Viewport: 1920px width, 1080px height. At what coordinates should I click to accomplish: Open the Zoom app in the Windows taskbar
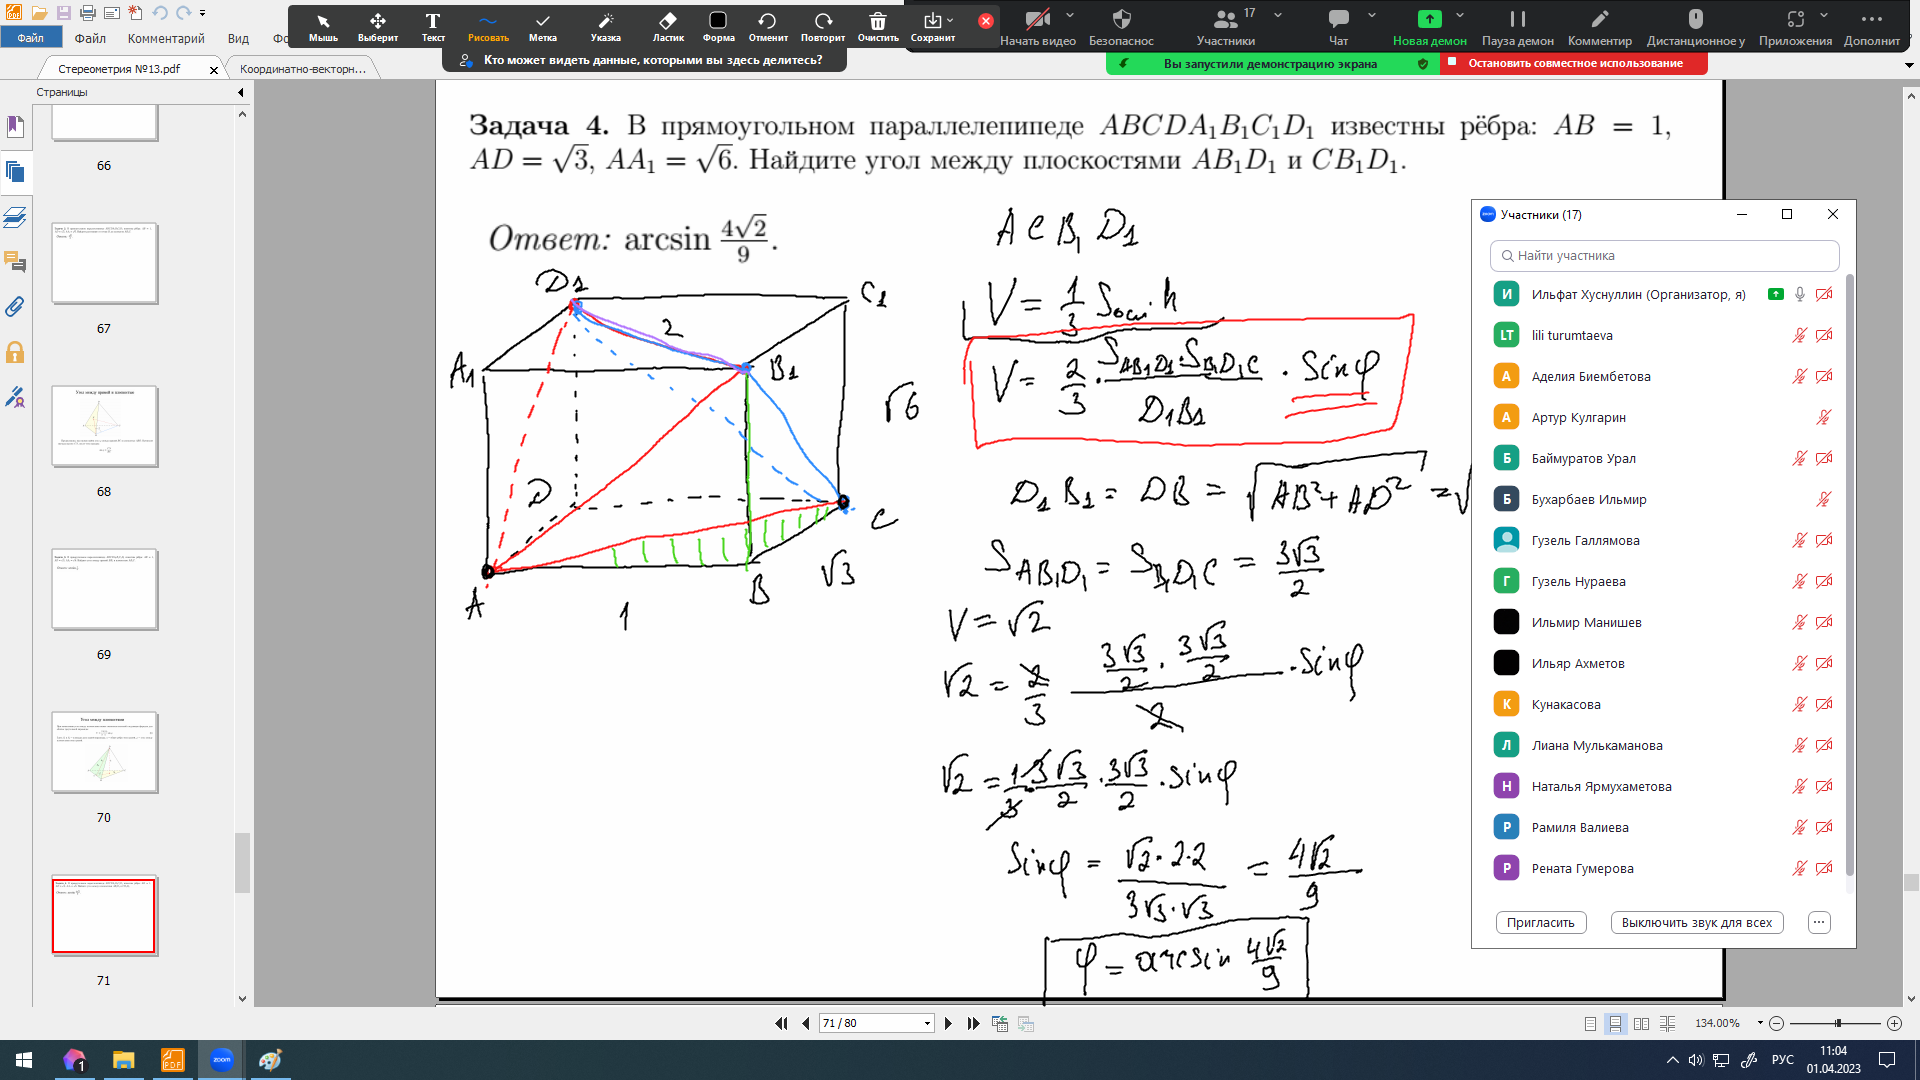pos(221,1060)
